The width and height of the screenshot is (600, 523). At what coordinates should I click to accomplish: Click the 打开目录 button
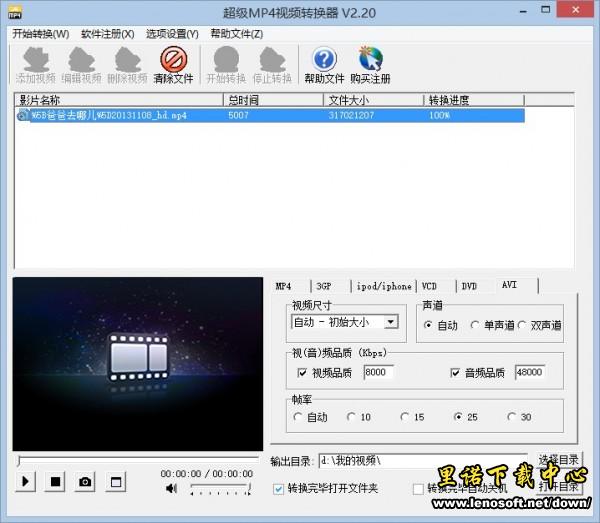coord(558,487)
